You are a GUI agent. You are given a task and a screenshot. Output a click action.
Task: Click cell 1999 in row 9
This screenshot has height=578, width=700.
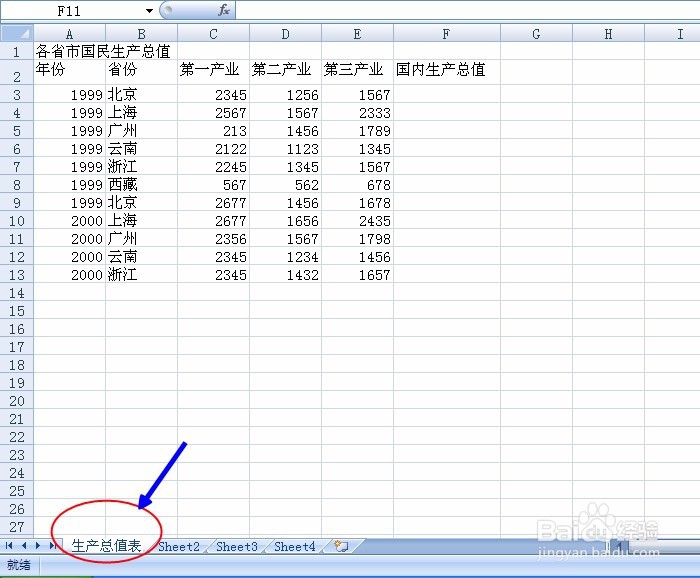coord(70,203)
